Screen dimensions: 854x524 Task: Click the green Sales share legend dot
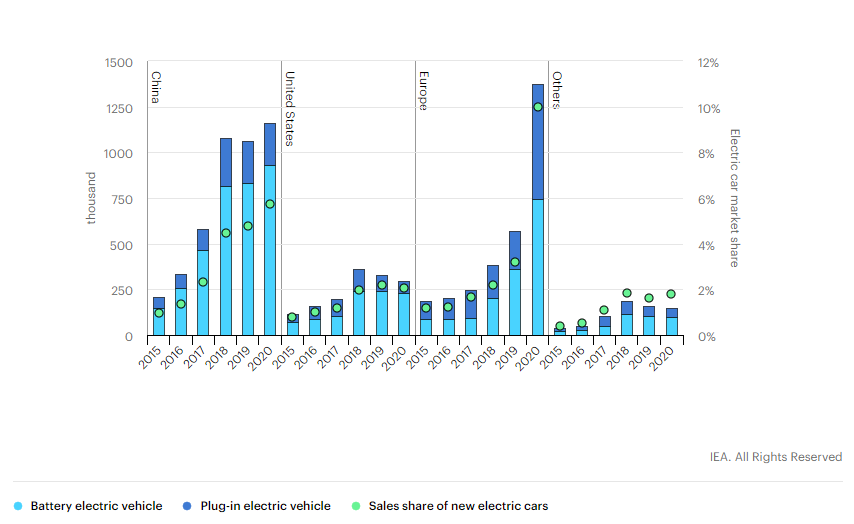[x=356, y=506]
